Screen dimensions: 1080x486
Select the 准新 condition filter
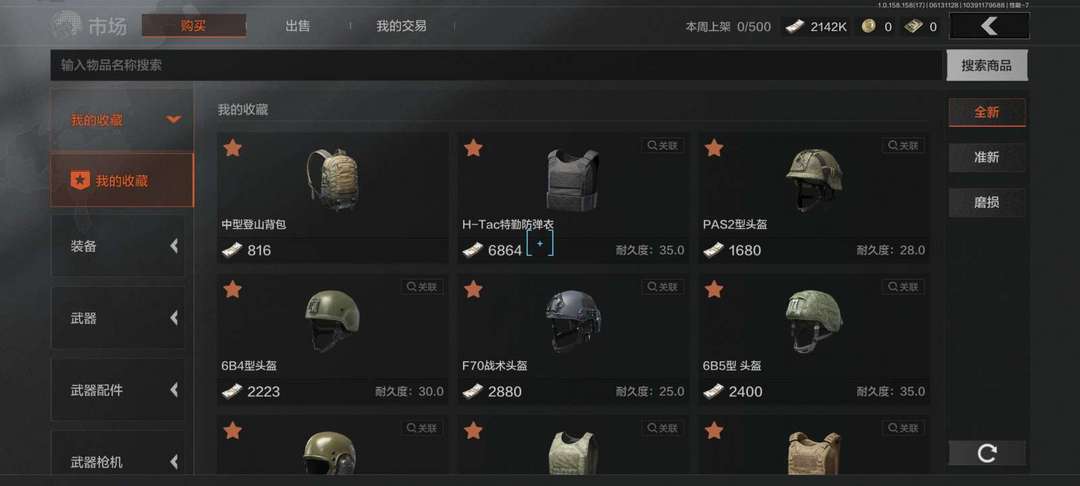987,157
